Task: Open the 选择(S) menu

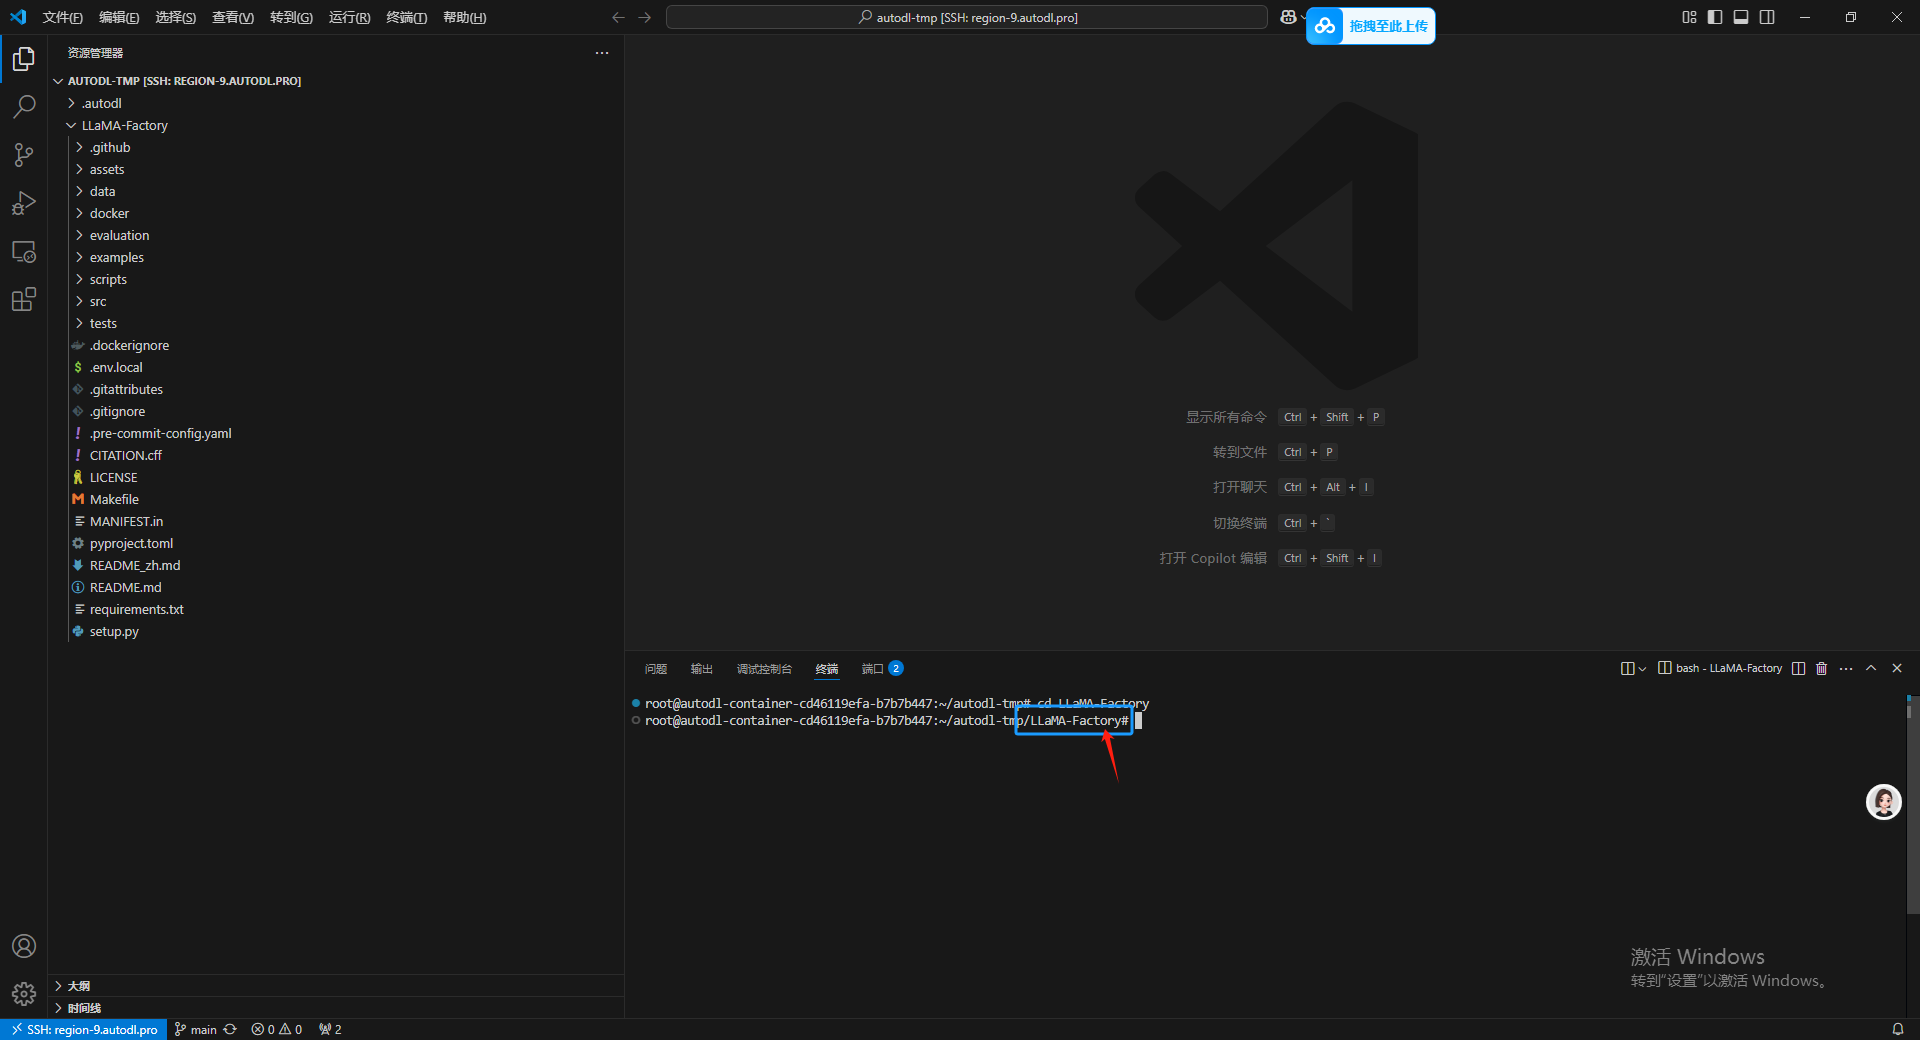Action: 175,17
